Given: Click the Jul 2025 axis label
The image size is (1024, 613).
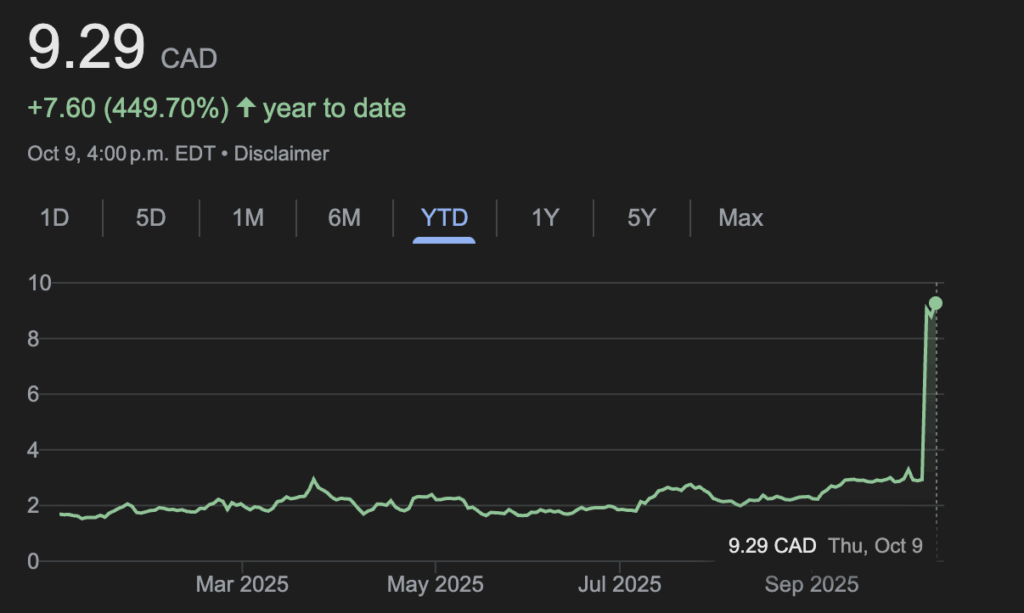Looking at the screenshot, I should pyautogui.click(x=620, y=584).
